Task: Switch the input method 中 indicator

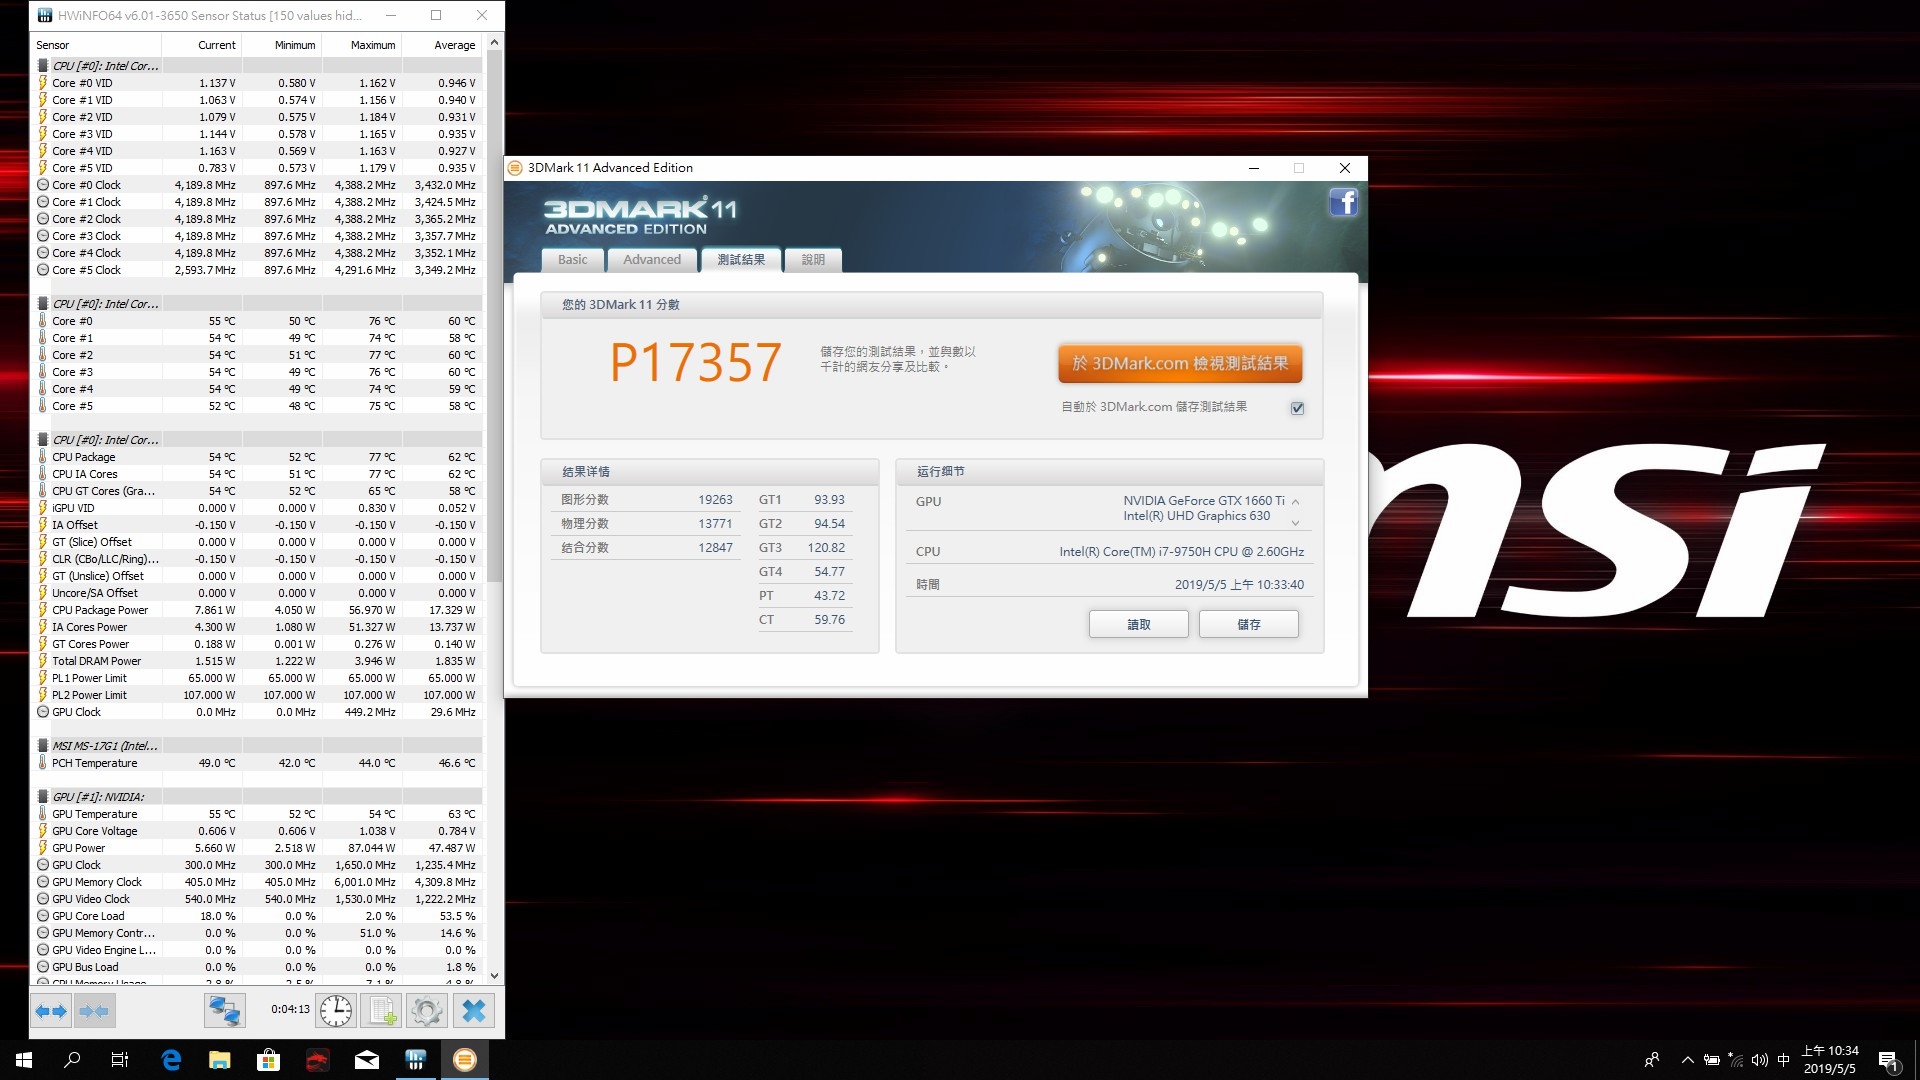Action: click(x=1784, y=1060)
